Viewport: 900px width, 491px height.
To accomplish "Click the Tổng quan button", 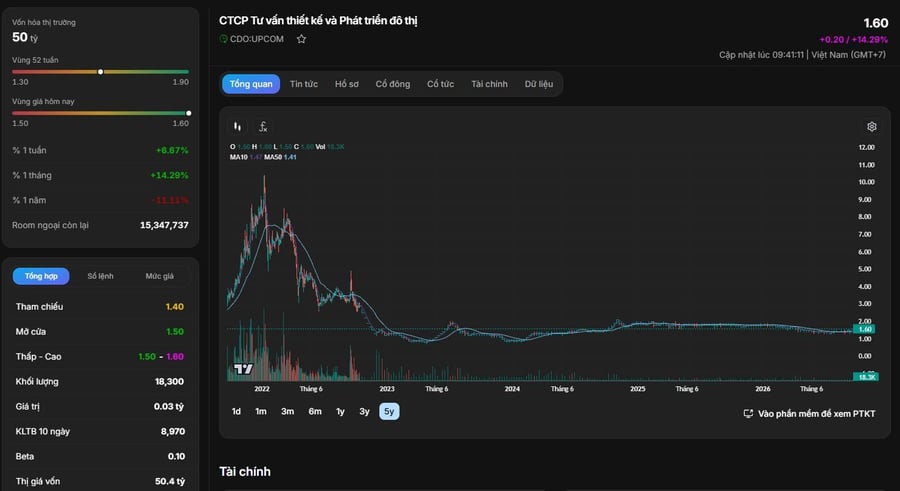I will click(x=251, y=84).
